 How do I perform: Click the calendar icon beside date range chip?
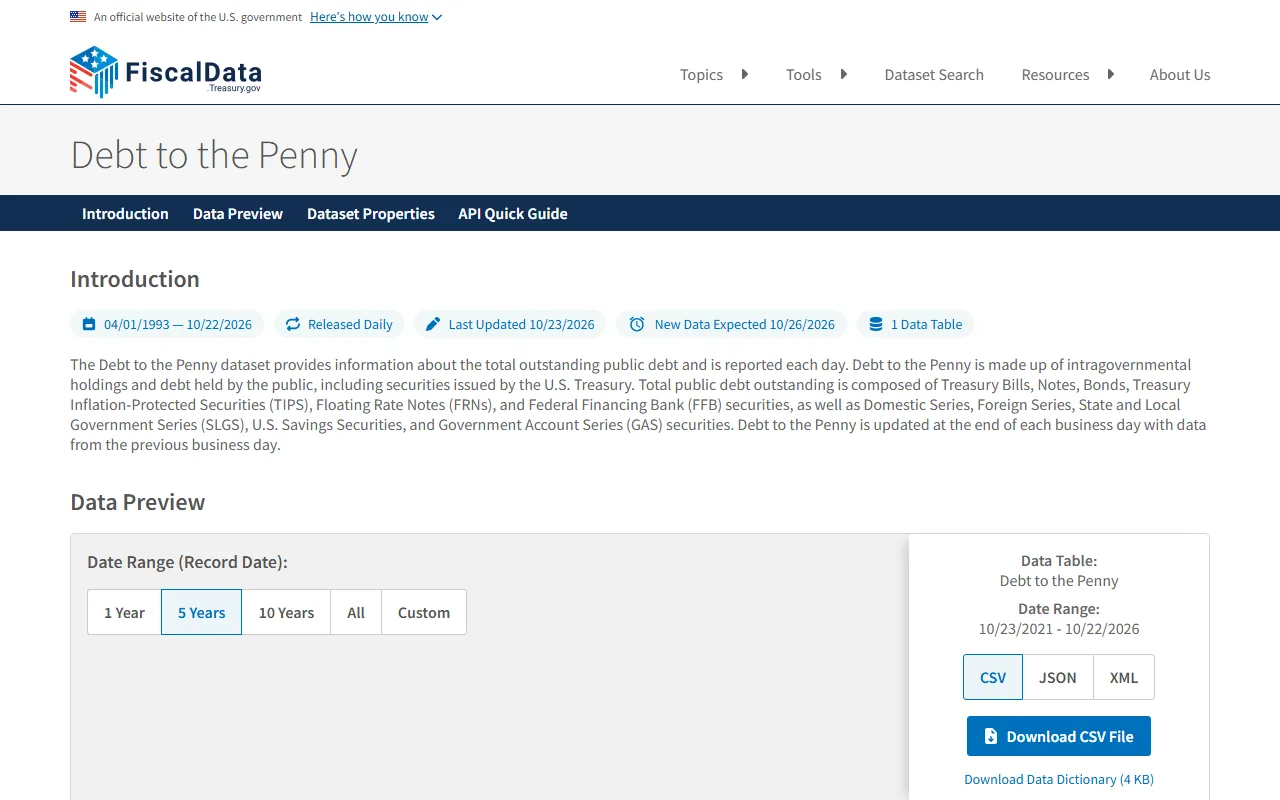89,324
